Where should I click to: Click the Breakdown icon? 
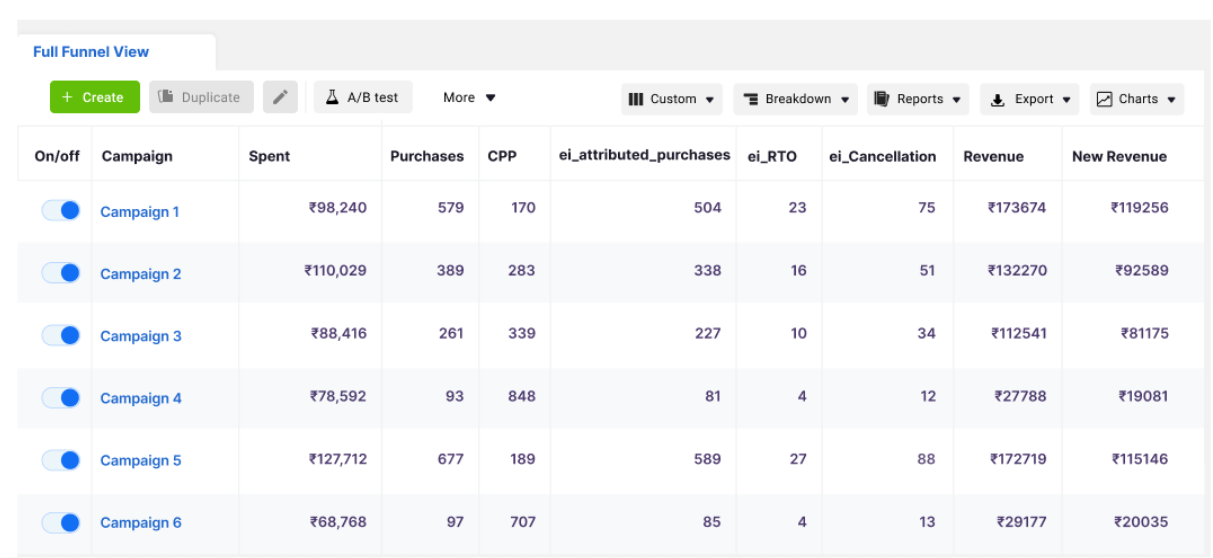click(x=750, y=99)
